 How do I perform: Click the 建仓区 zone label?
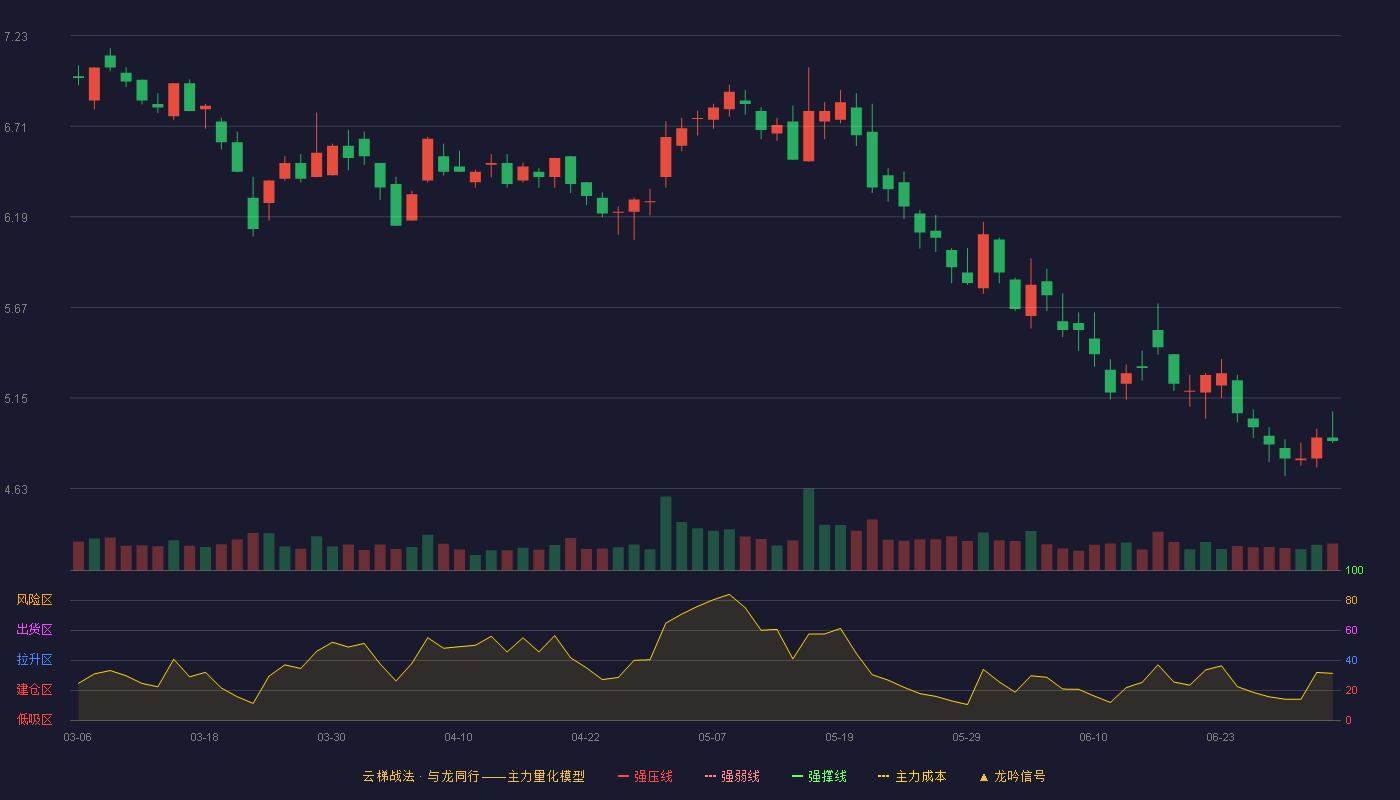pos(34,690)
